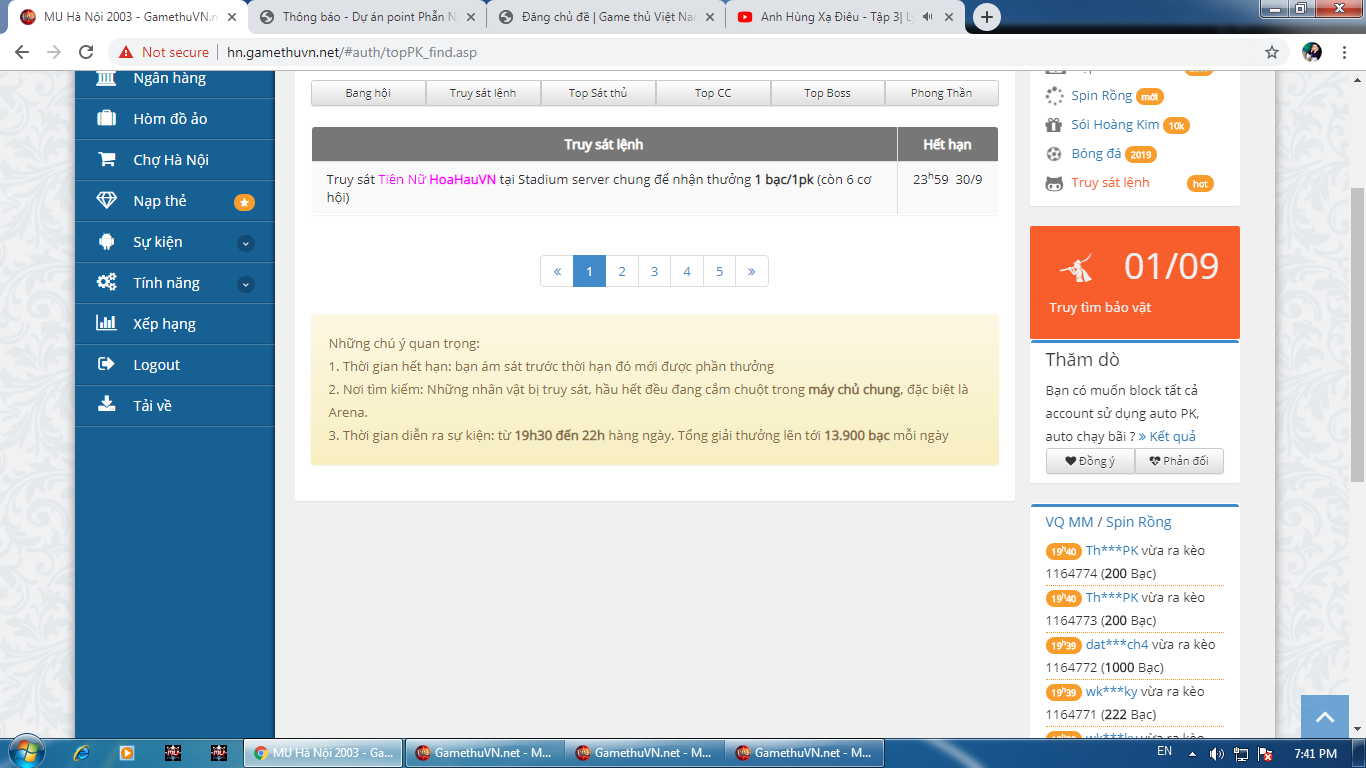The width and height of the screenshot is (1366, 768).
Task: Reload the page using browser refresh icon
Action: pos(86,52)
